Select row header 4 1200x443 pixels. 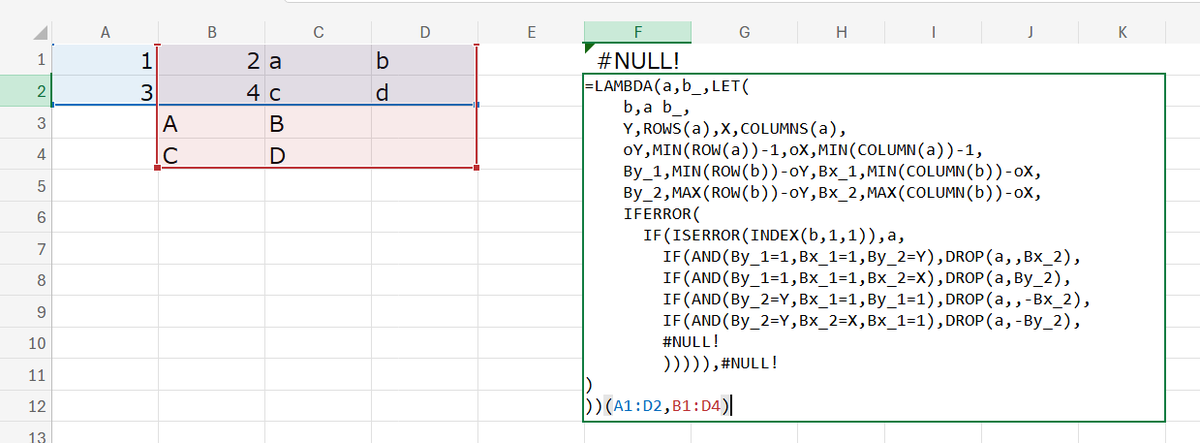[x=25, y=155]
